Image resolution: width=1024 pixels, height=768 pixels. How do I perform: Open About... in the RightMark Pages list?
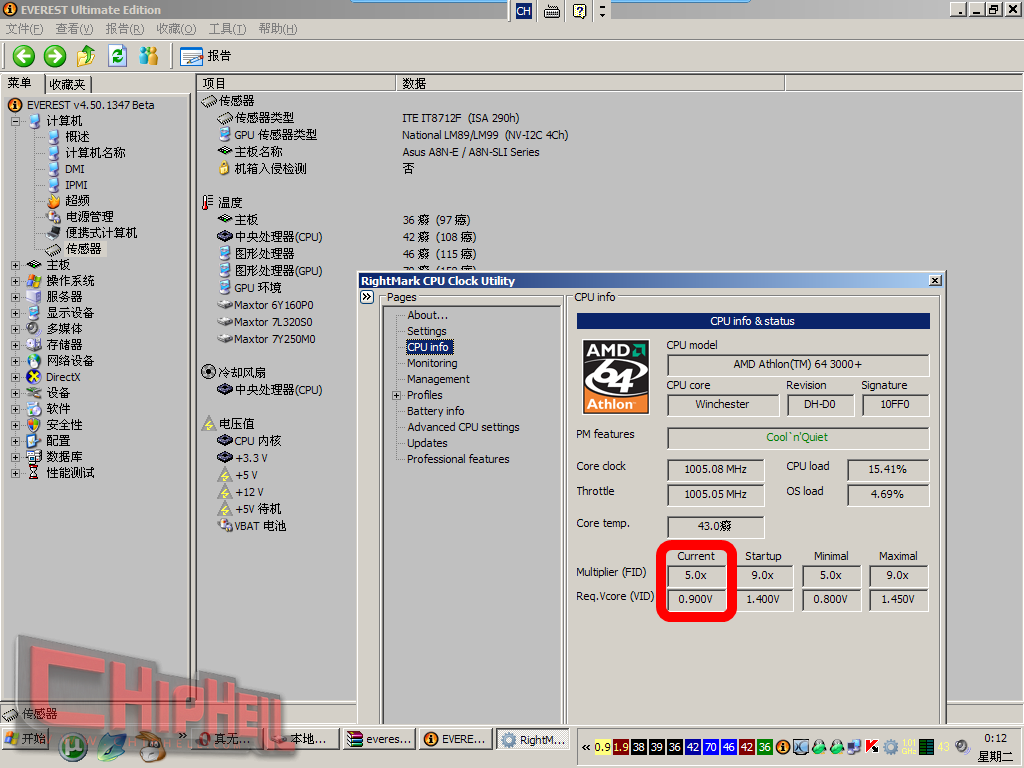pos(427,315)
